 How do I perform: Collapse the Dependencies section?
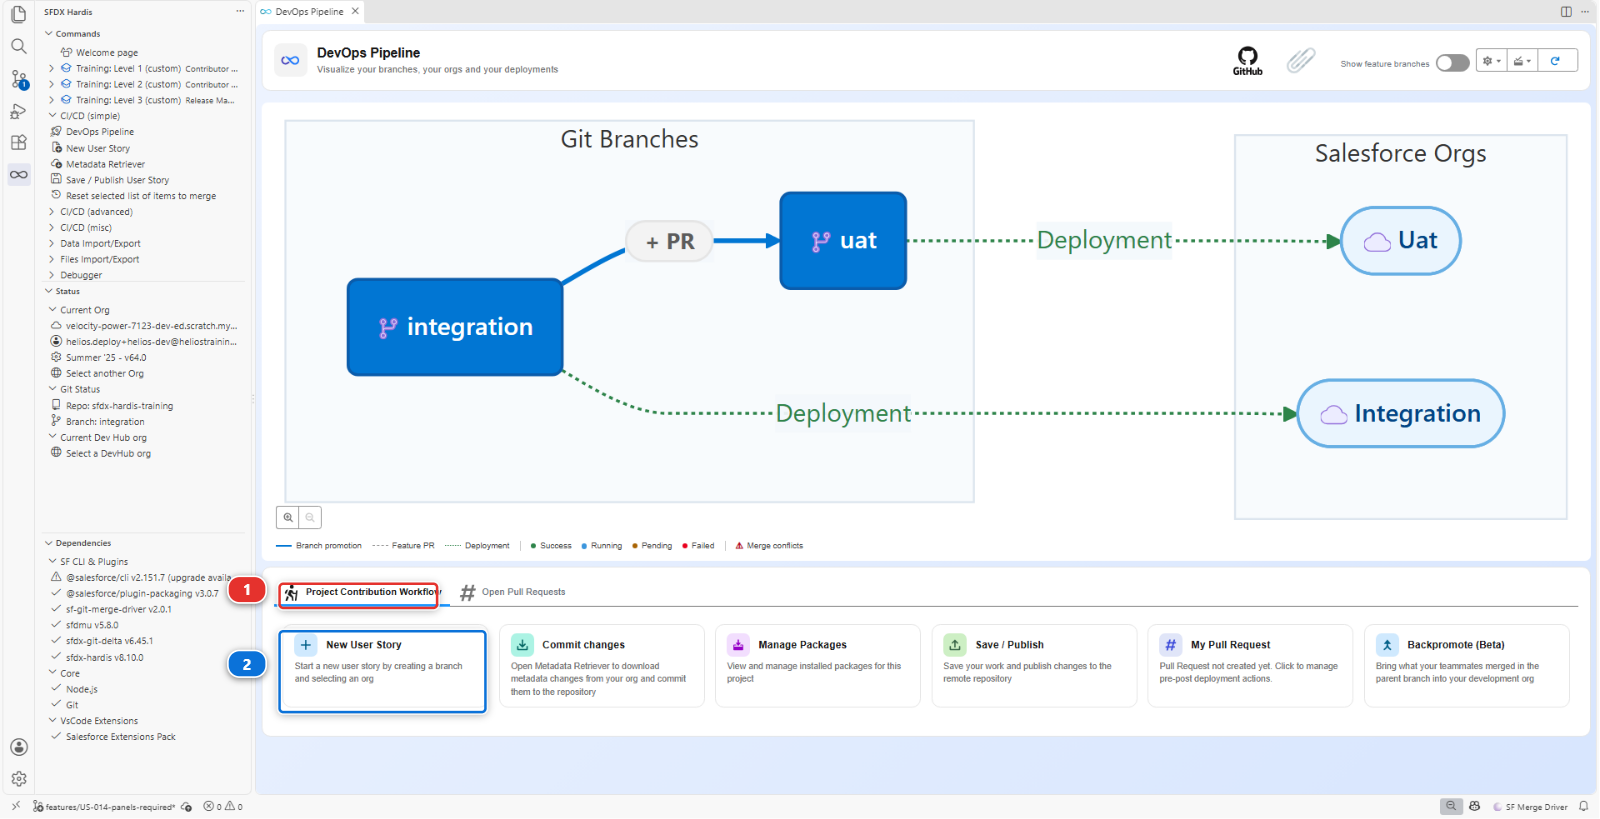48,543
